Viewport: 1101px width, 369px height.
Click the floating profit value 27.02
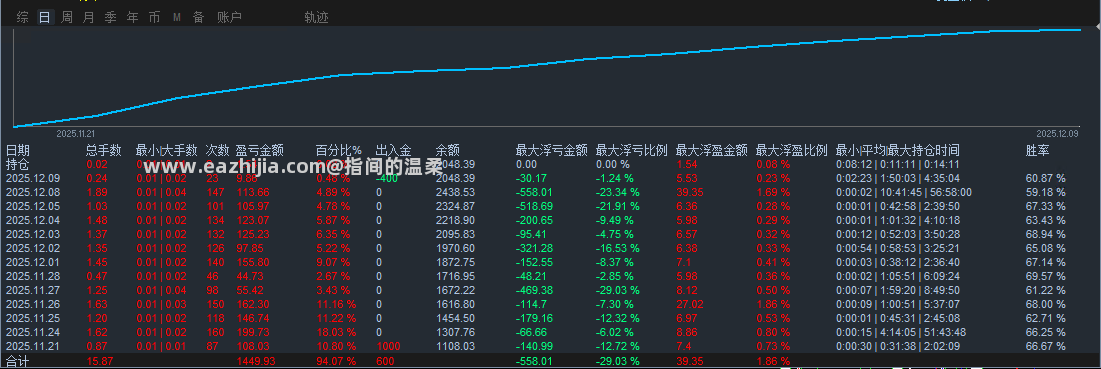[690, 304]
